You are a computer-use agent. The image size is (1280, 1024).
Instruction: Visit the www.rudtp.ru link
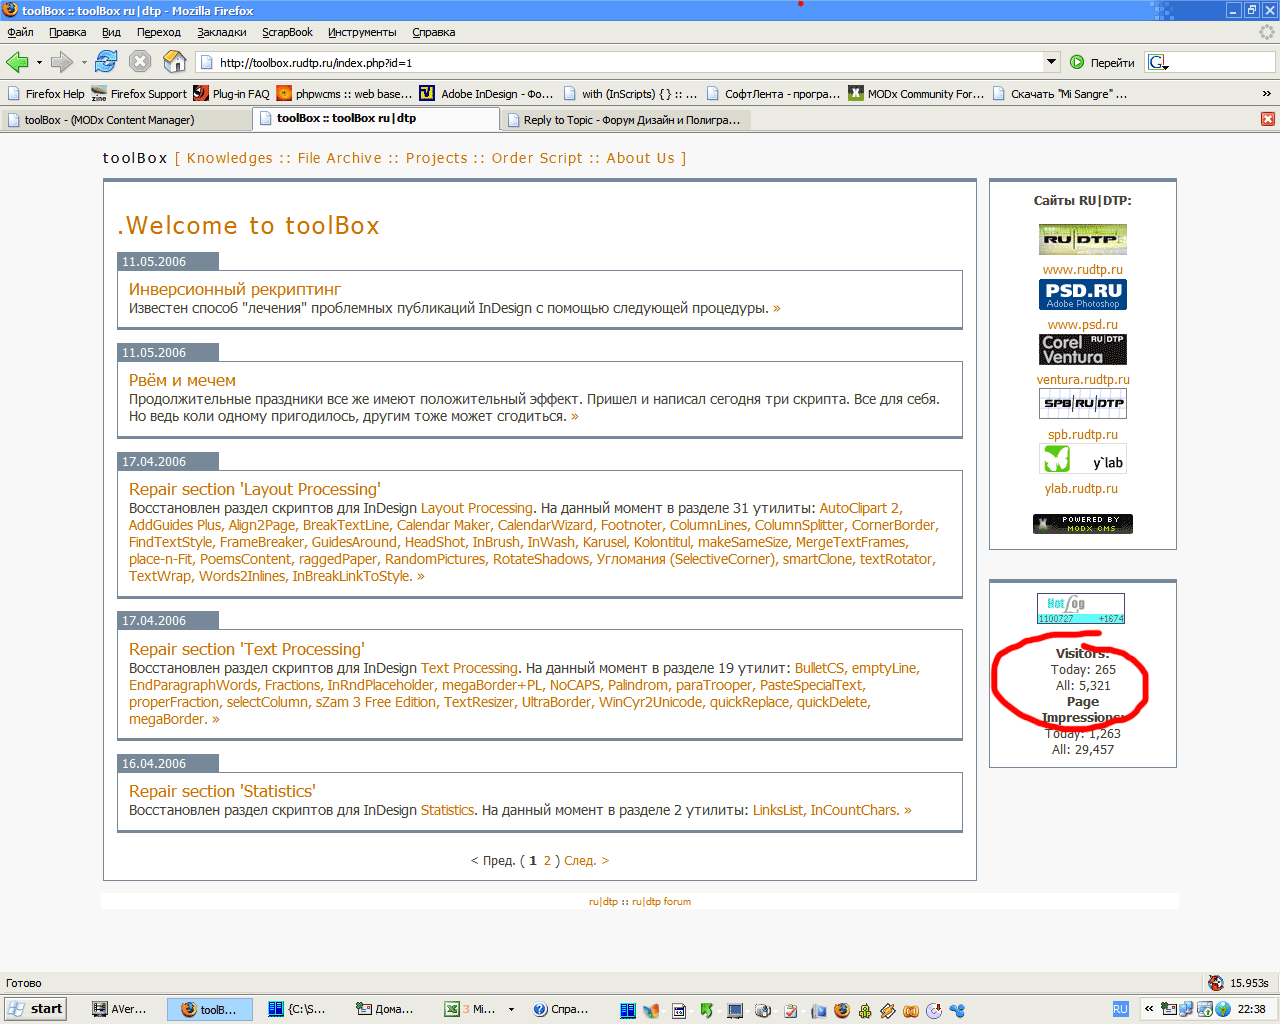(1083, 269)
